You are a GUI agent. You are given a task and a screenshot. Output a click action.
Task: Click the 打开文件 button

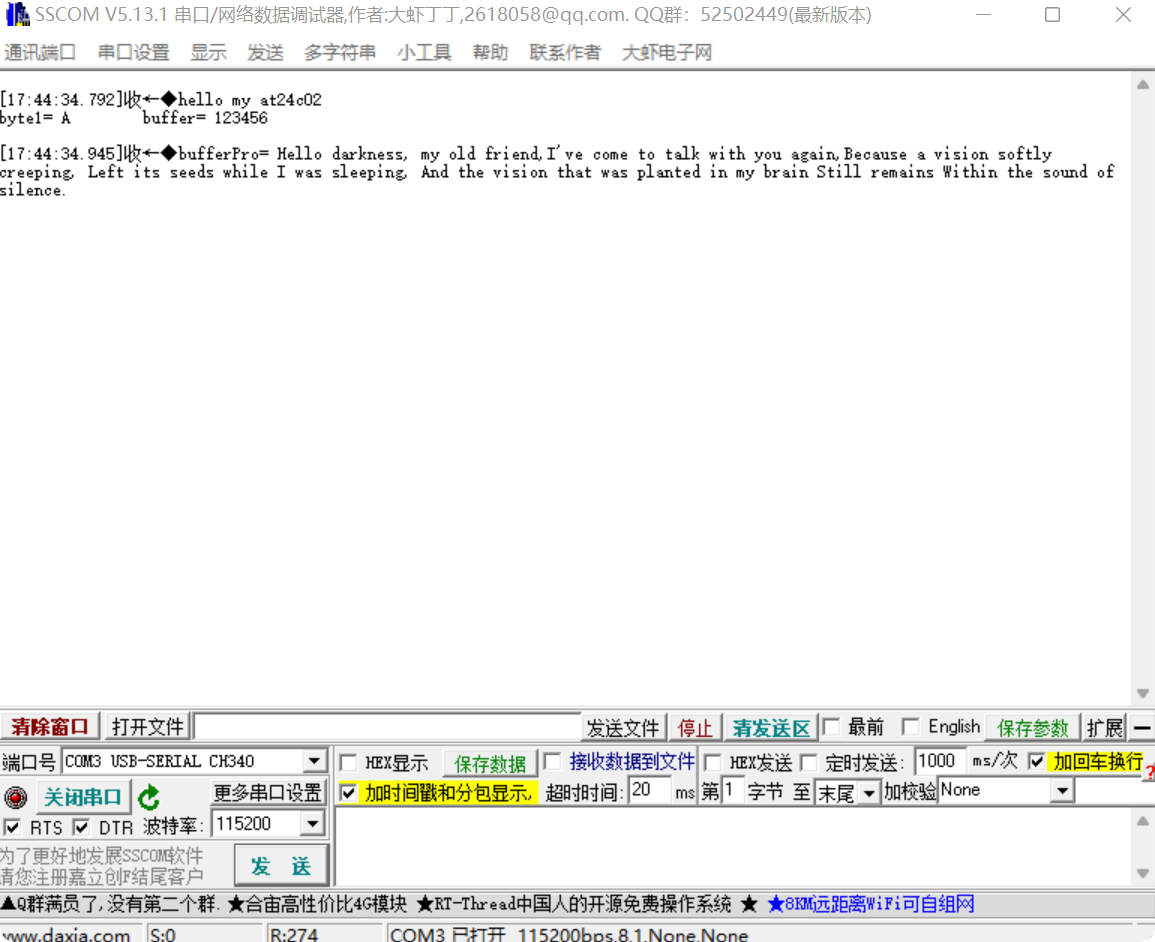pos(147,727)
